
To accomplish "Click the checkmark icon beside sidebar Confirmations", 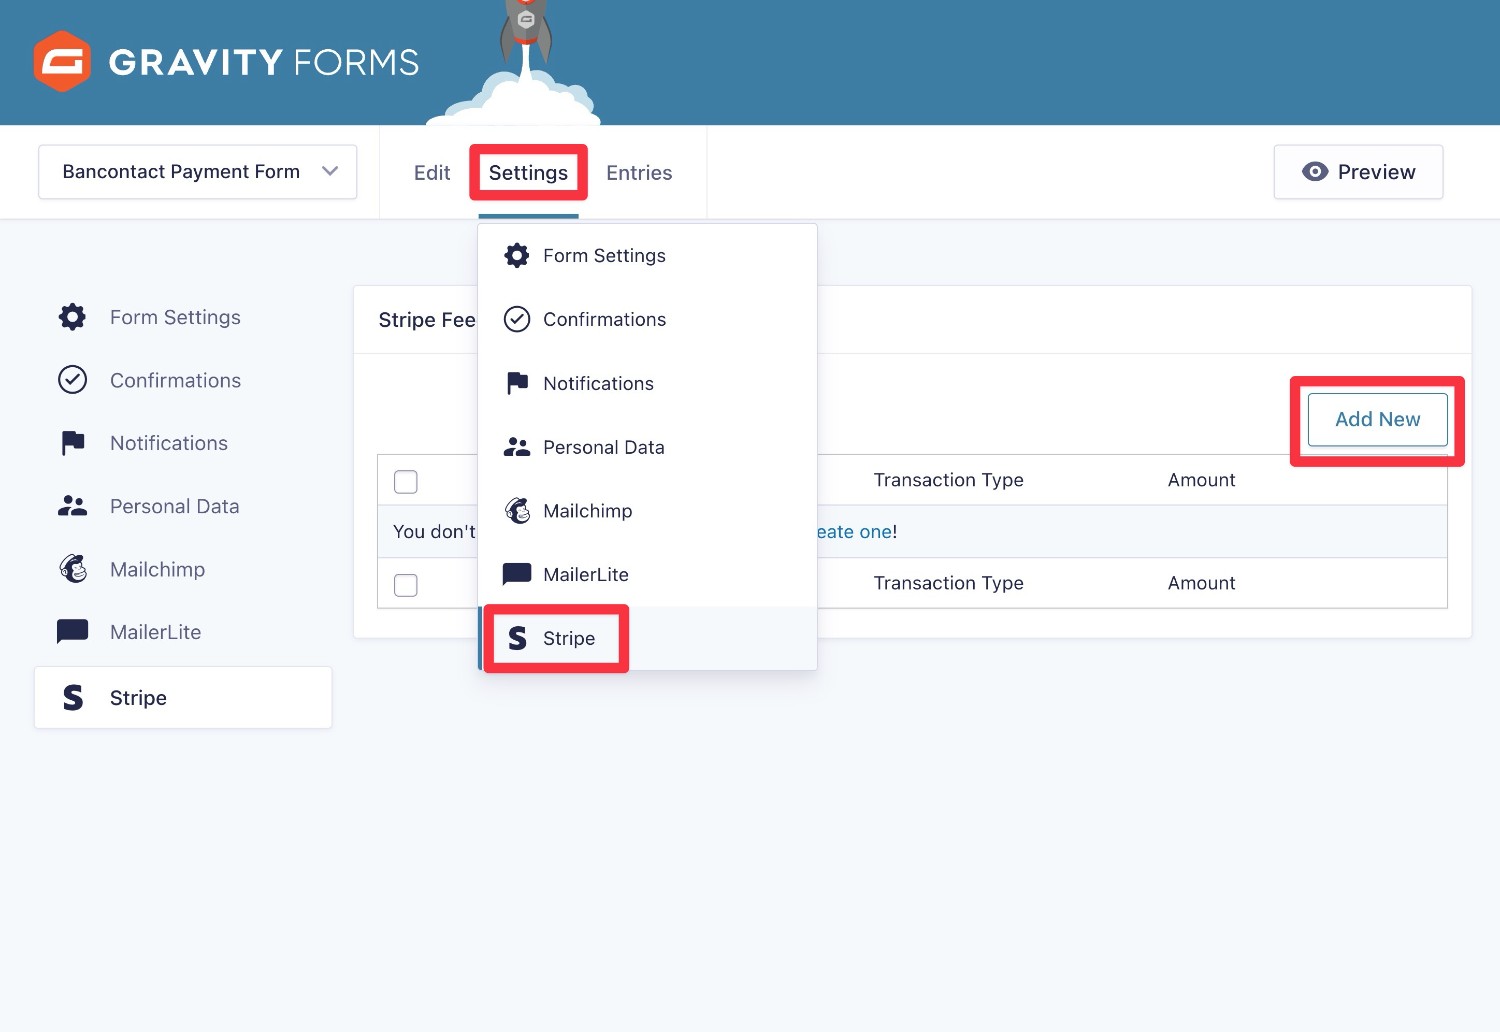I will click(72, 380).
